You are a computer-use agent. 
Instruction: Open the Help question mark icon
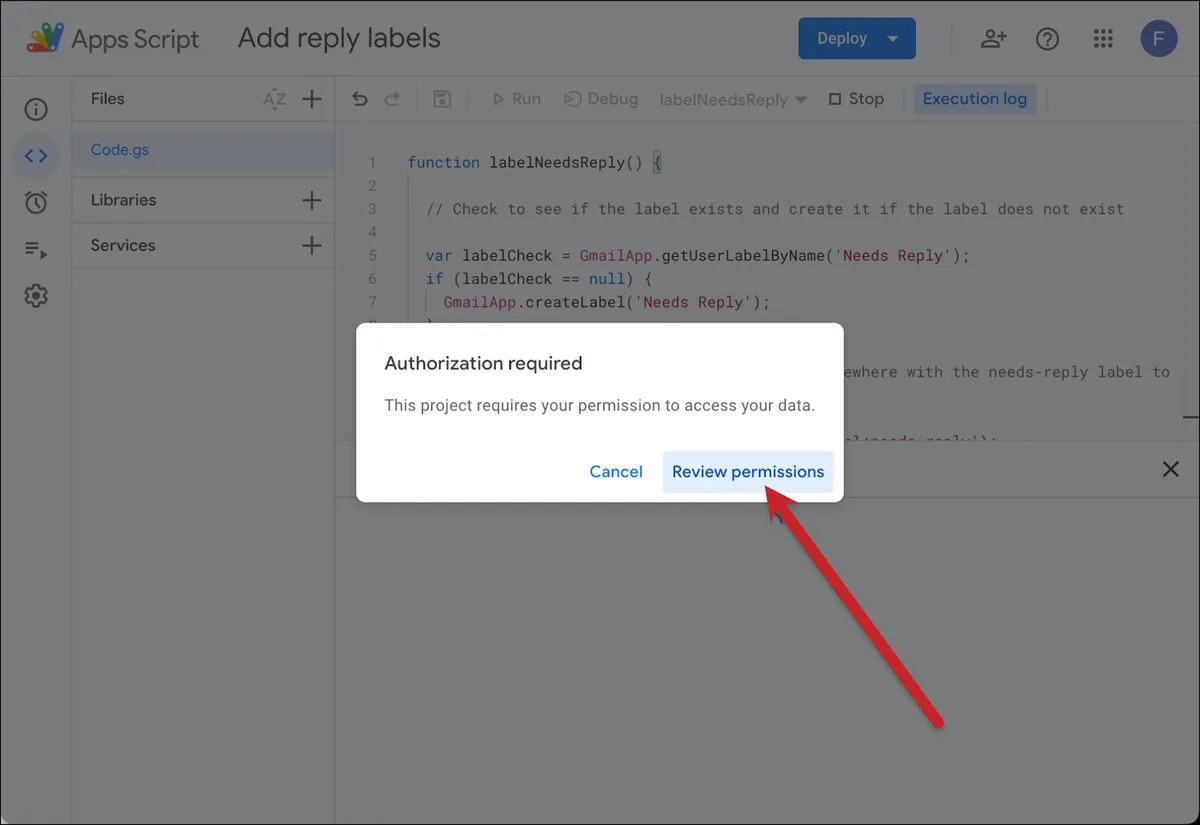tap(1047, 39)
